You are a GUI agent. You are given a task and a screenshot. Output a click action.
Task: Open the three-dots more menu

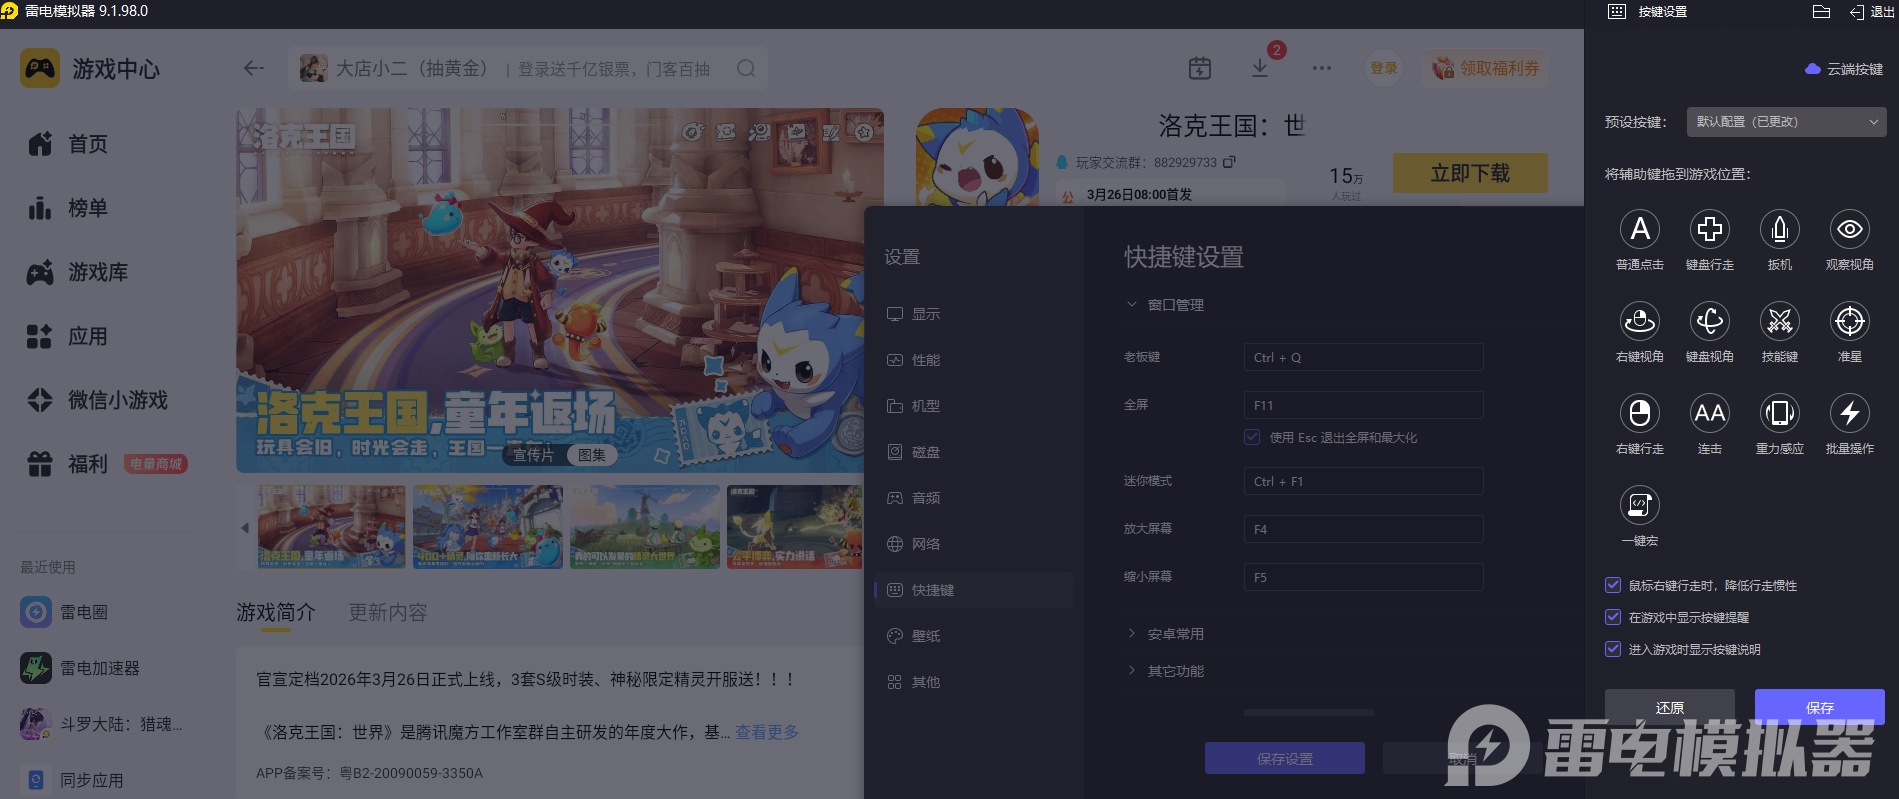tap(1322, 68)
